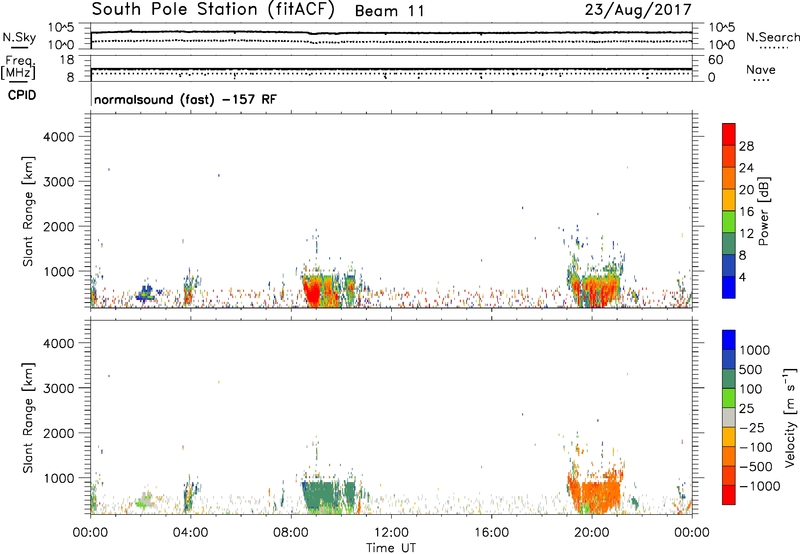800x554 pixels.
Task: Click "Slant Range [km]" label of power panel
Action: pos(28,211)
